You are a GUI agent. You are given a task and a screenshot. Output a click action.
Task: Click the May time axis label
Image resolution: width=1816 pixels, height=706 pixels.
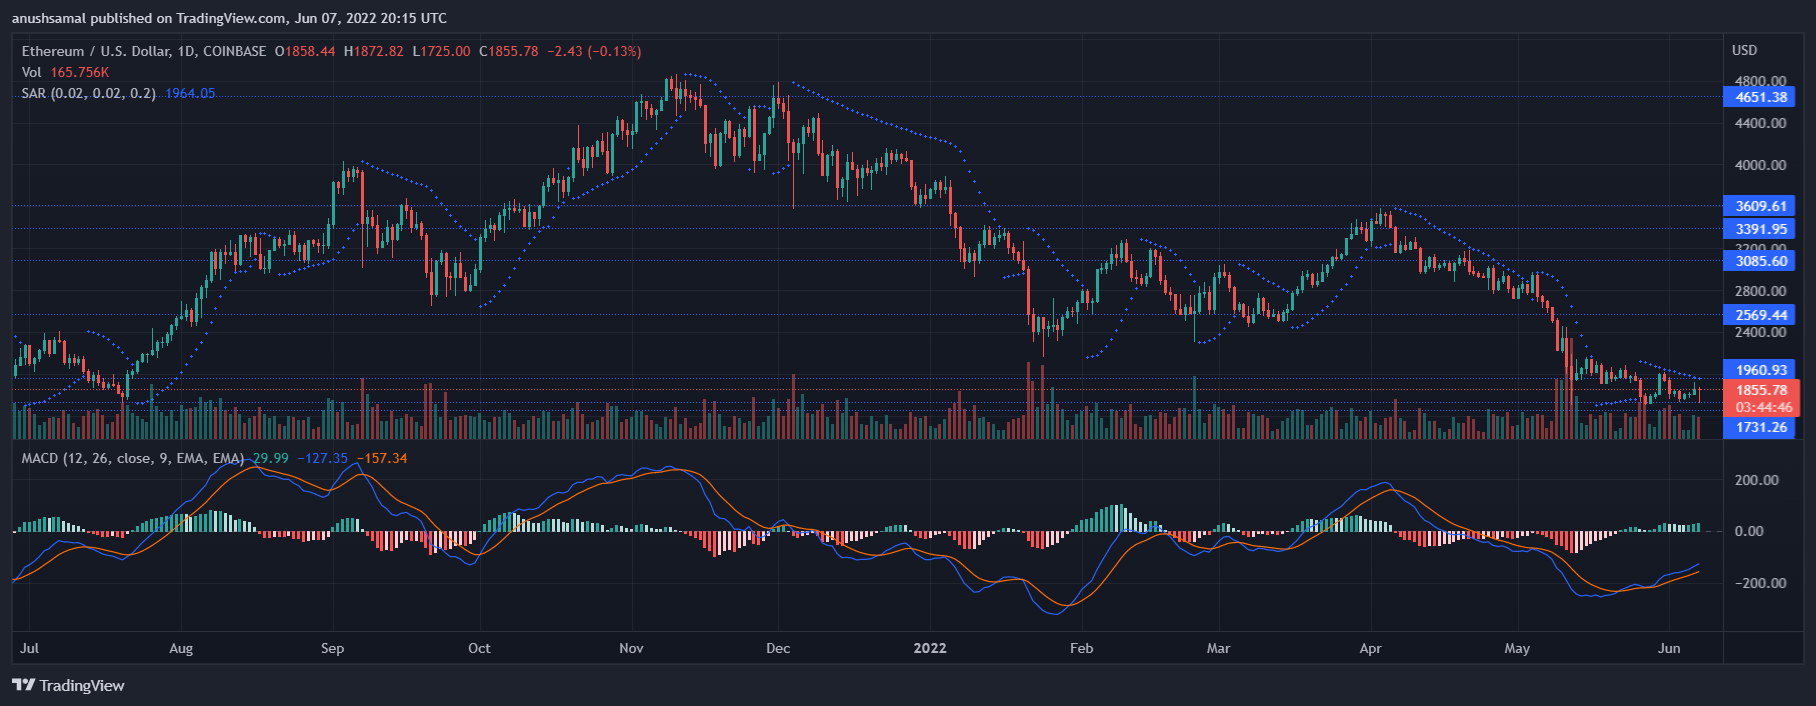pyautogui.click(x=1517, y=648)
